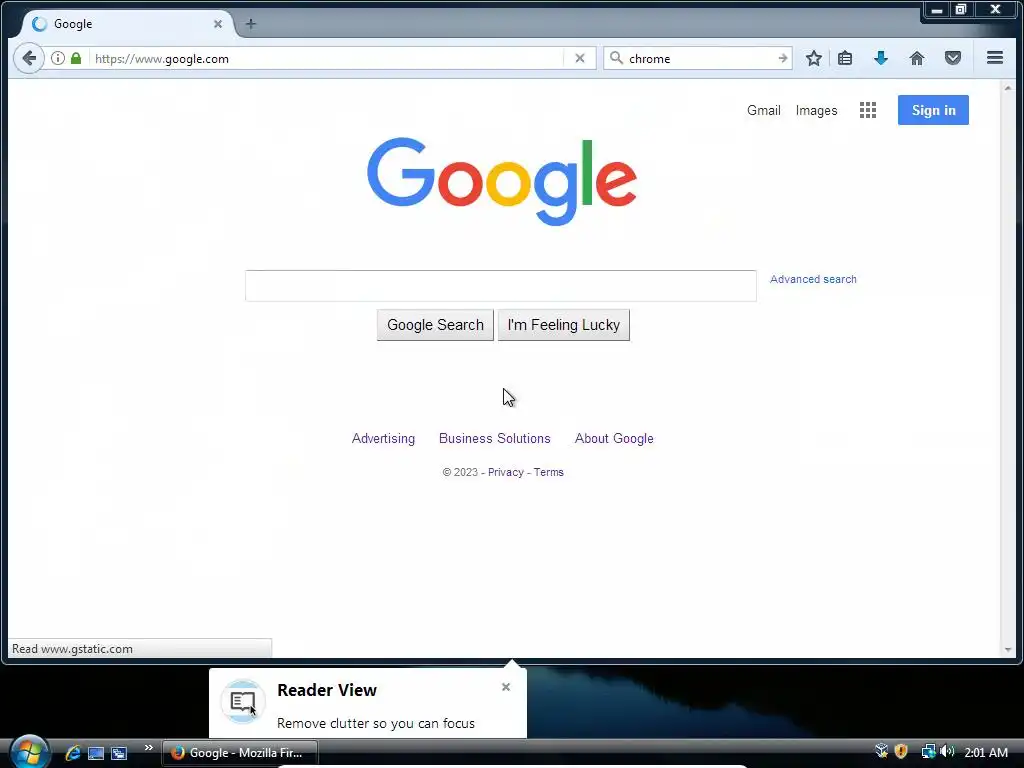The image size is (1024, 768).
Task: Dismiss the Reader View popup
Action: click(x=505, y=686)
